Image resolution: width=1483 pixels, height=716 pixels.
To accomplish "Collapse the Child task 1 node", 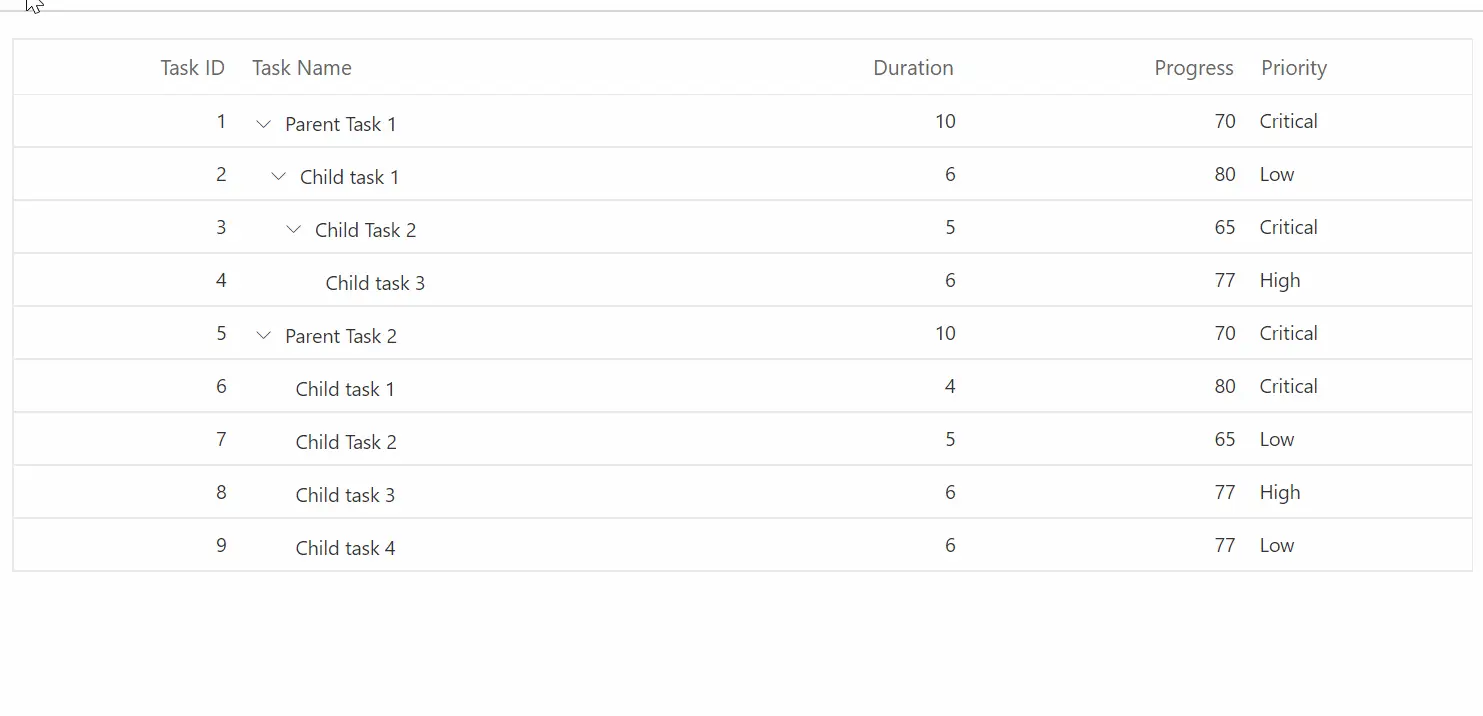I will [278, 176].
